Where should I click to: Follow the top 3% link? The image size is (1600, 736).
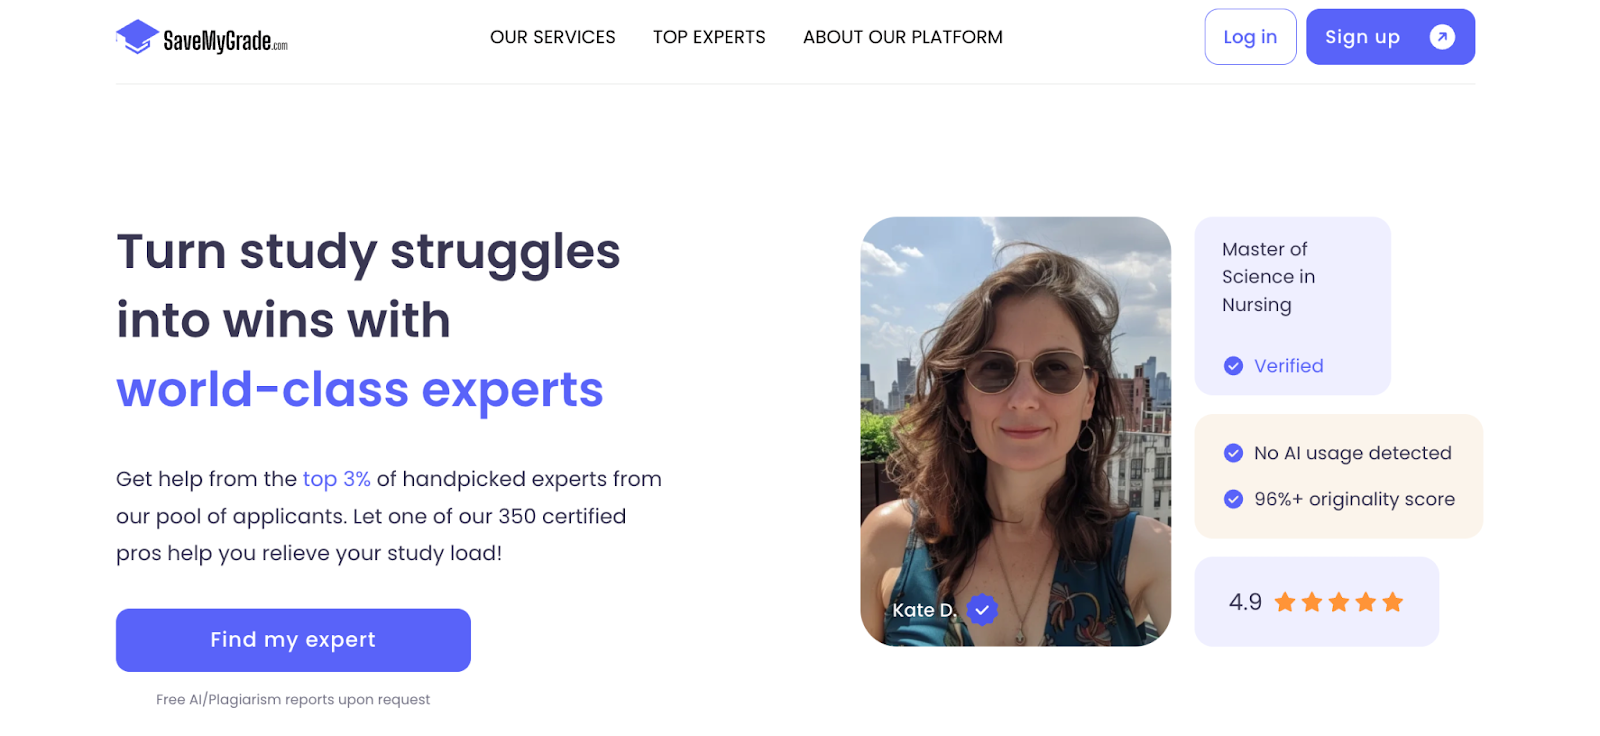[337, 479]
